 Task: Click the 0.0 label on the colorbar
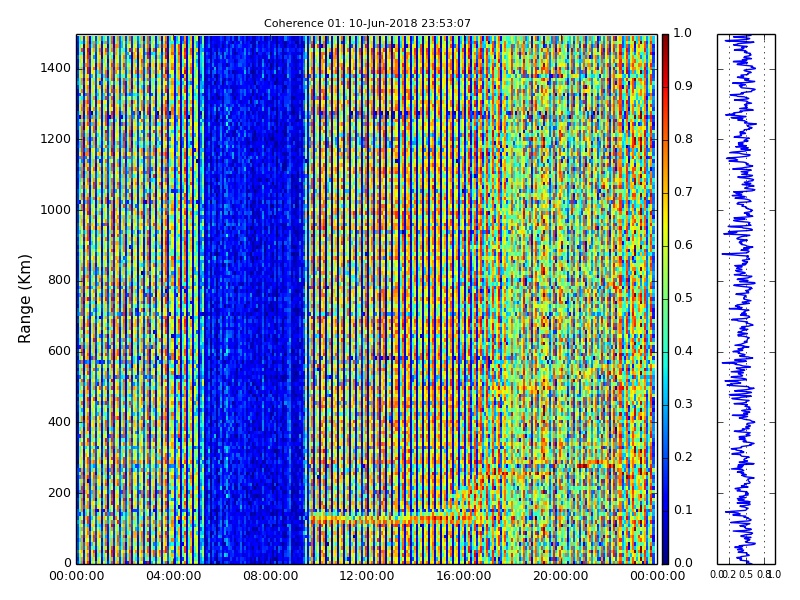coord(683,563)
